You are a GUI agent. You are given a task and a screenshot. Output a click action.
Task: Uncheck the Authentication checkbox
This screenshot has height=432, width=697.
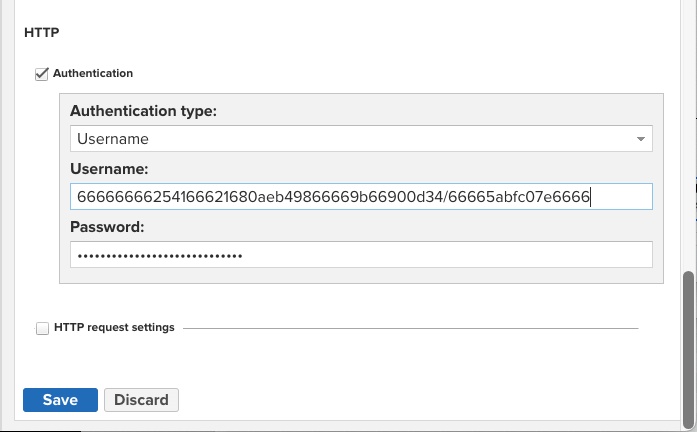click(x=42, y=73)
